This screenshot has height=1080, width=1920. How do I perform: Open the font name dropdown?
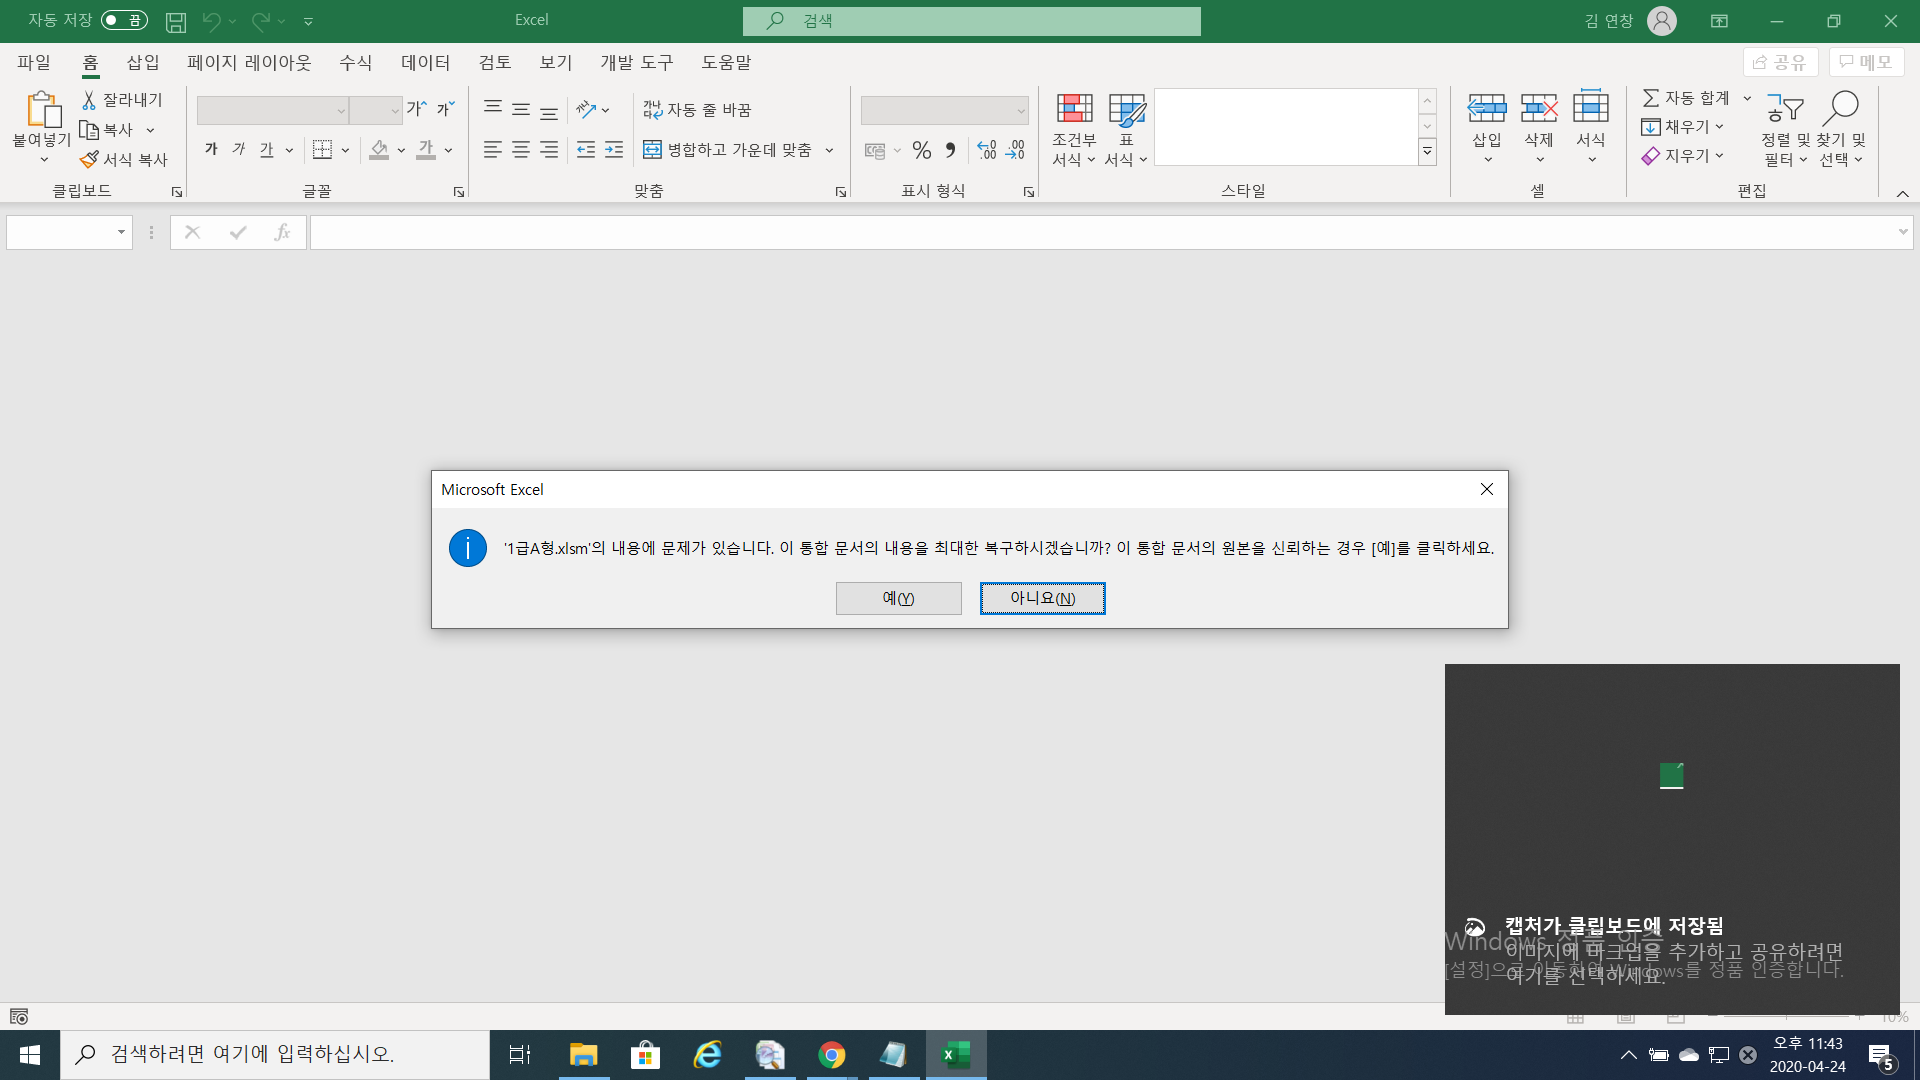[341, 111]
